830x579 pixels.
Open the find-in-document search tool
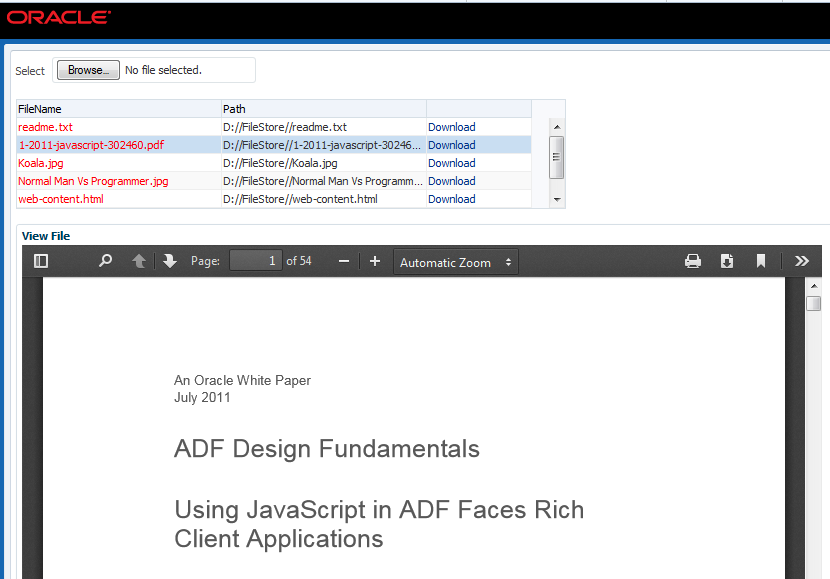pyautogui.click(x=105, y=261)
